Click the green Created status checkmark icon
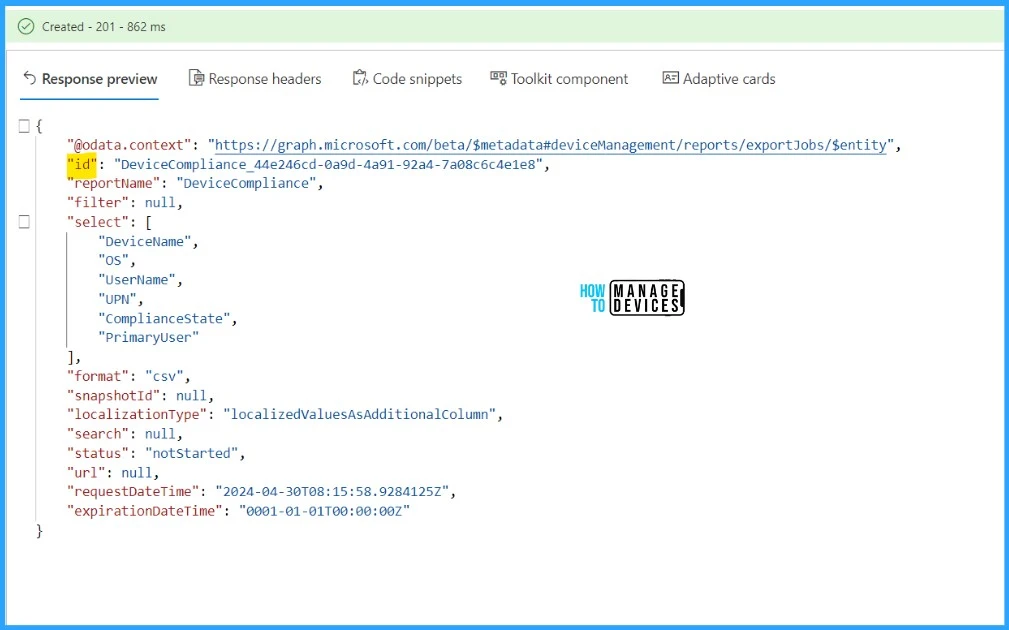Viewport: 1009px width, 630px height. coord(26,26)
